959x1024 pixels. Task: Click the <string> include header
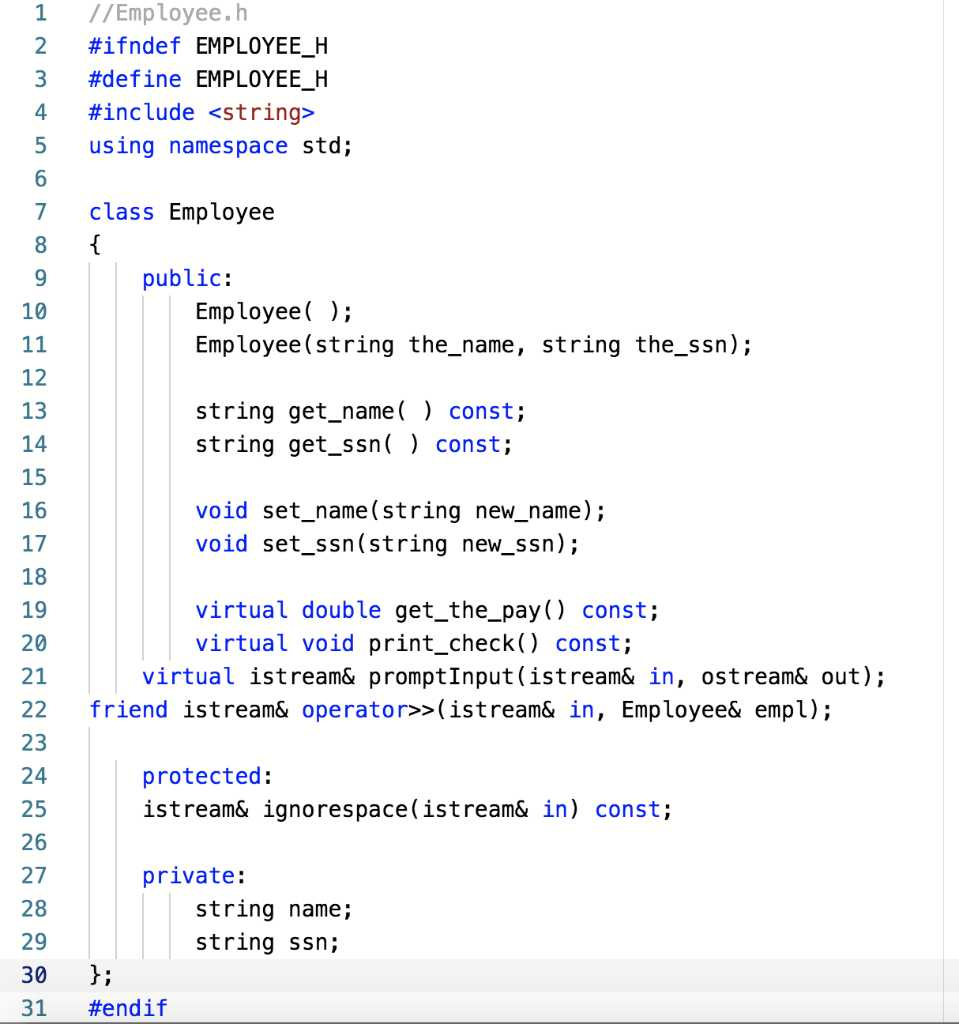point(261,113)
